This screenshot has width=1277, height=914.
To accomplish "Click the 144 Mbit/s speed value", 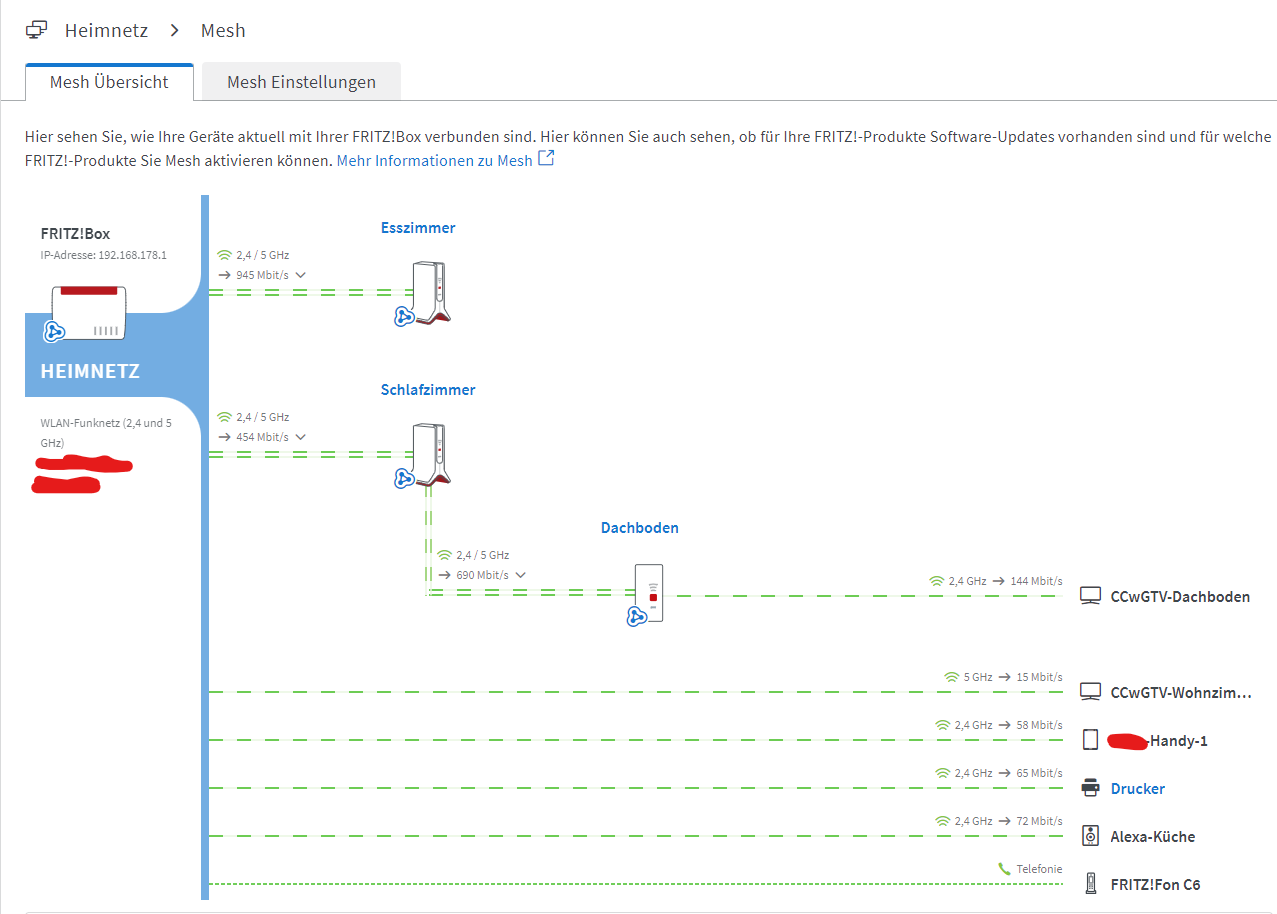I will [1037, 581].
